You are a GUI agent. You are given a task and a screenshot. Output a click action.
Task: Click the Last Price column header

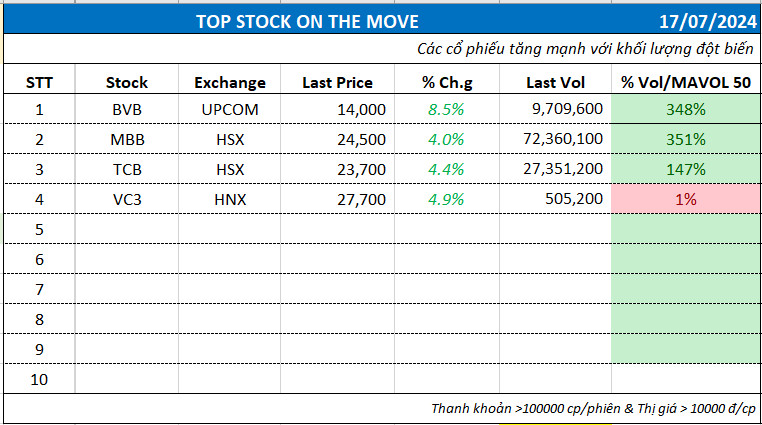tap(337, 82)
